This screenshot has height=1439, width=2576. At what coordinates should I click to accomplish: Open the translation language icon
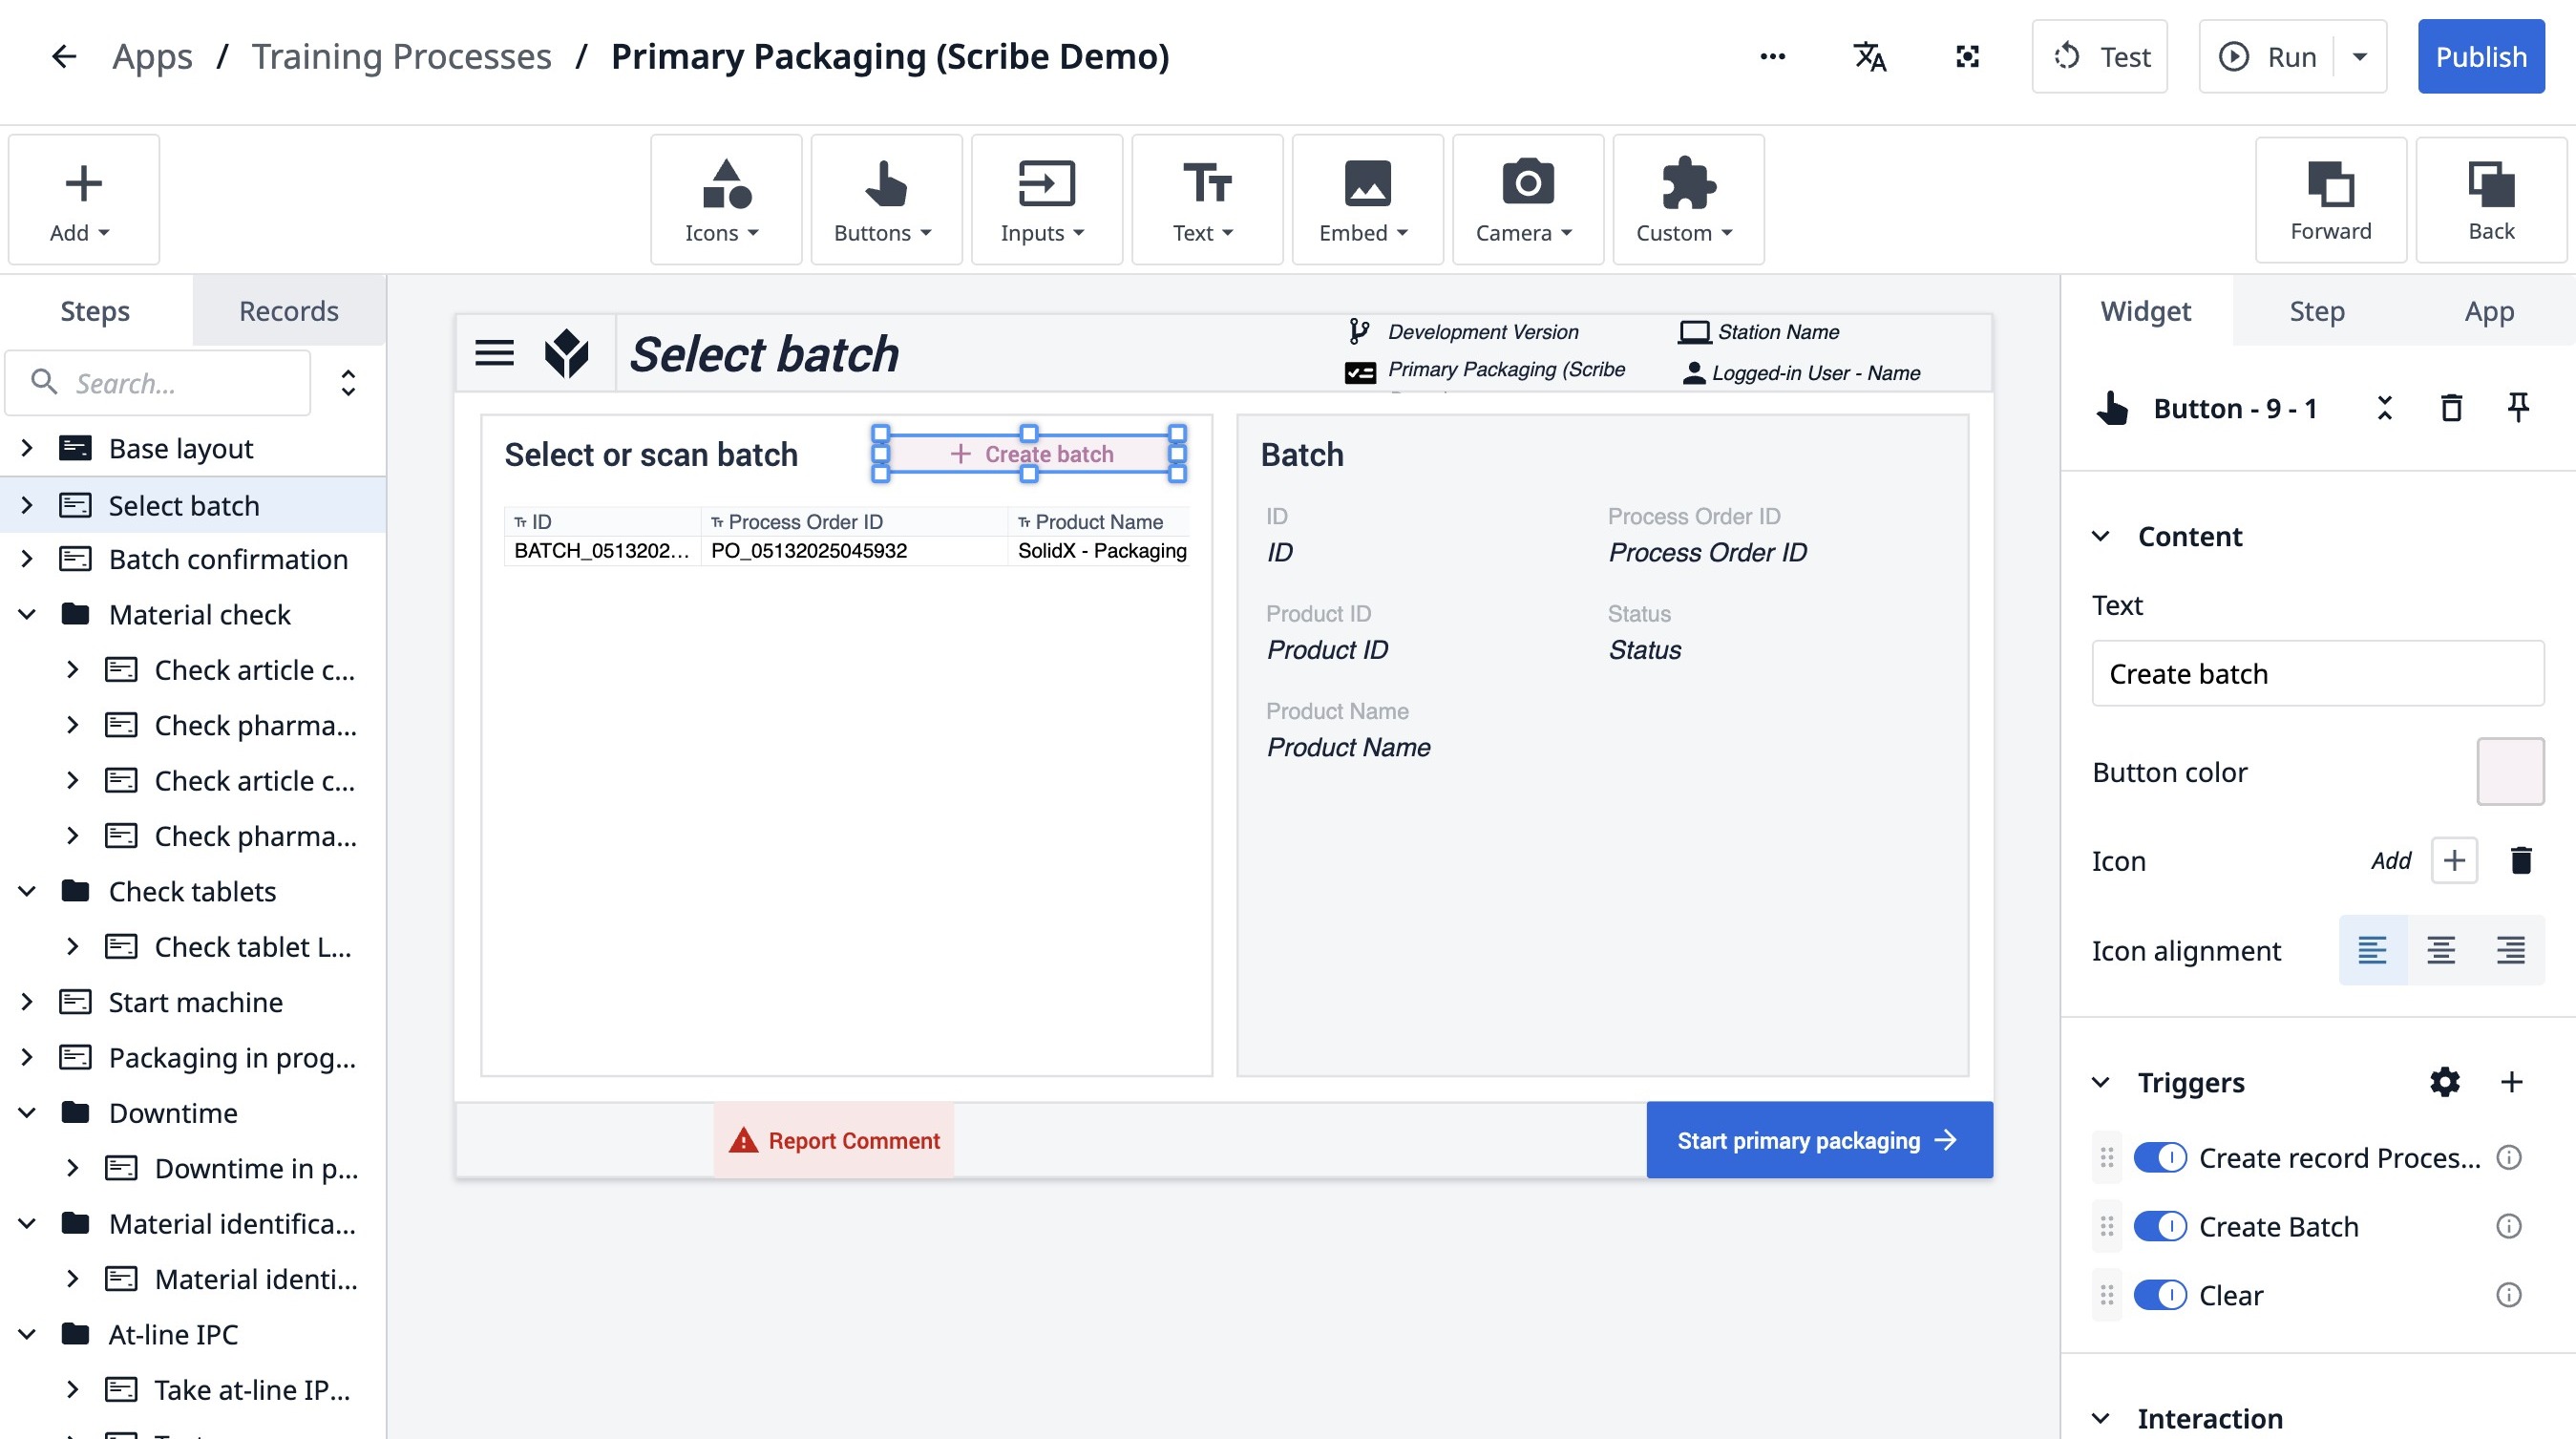point(1869,57)
